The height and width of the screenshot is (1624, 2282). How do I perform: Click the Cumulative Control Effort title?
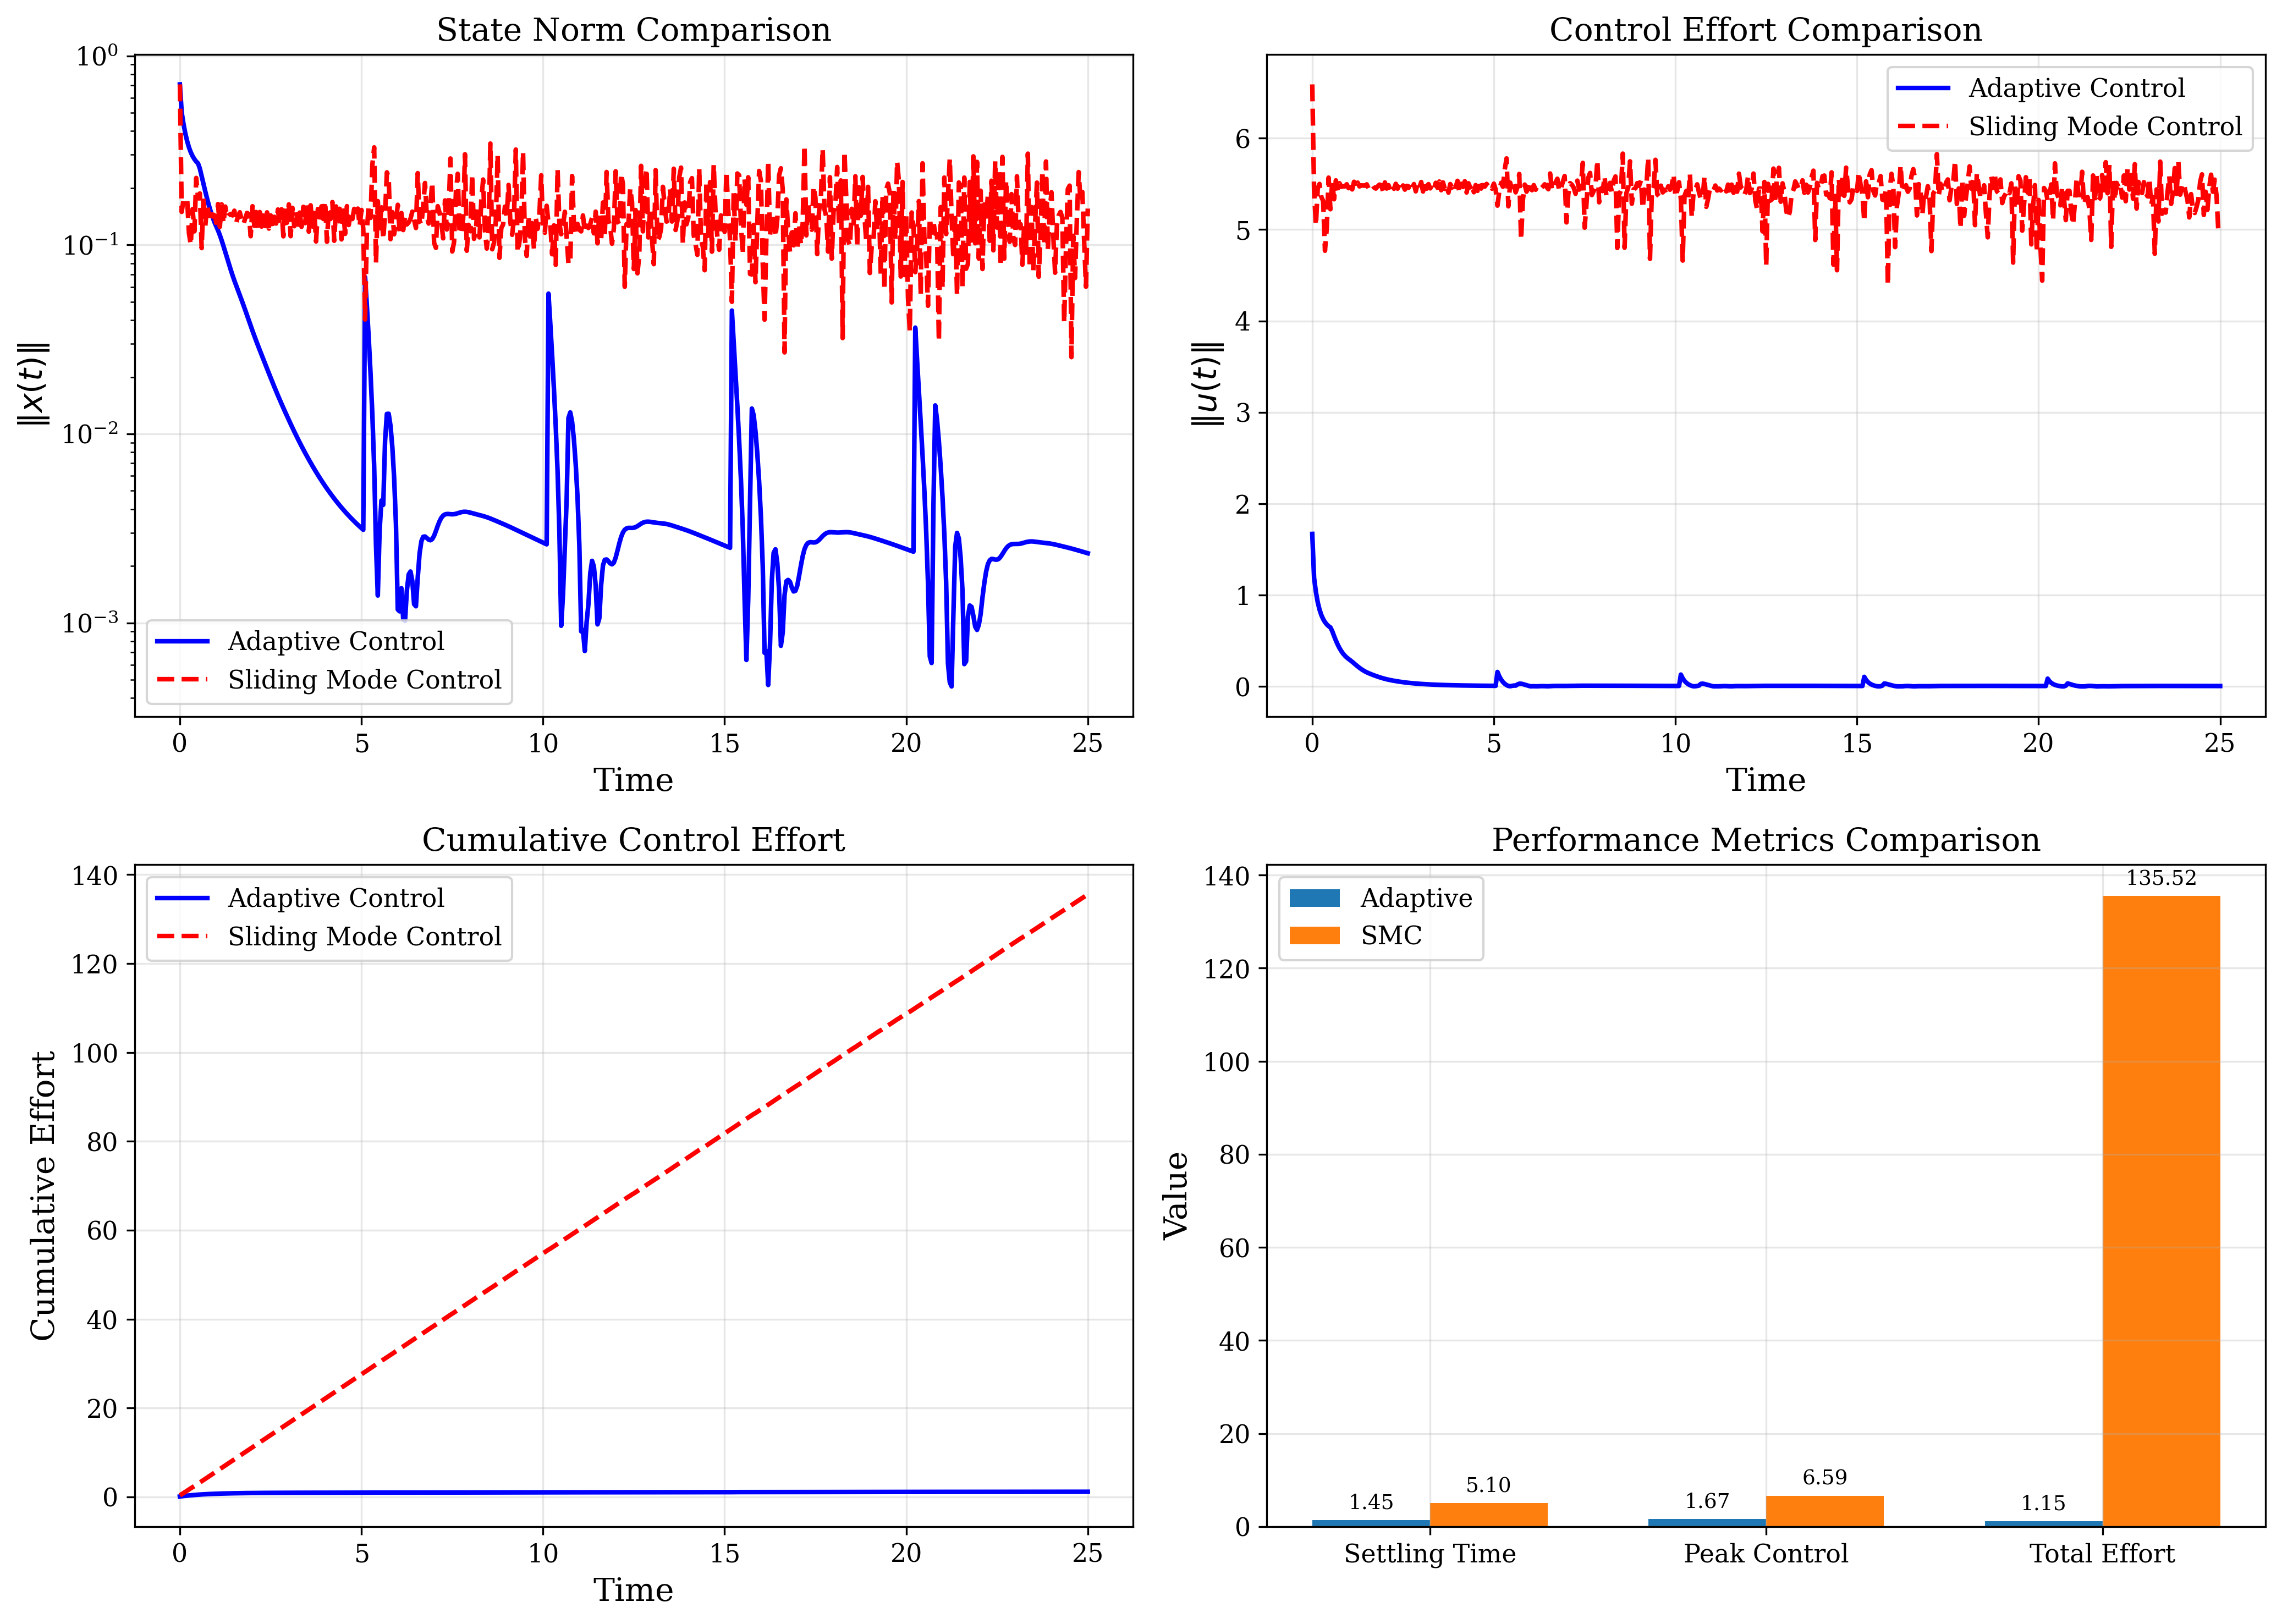click(x=633, y=840)
